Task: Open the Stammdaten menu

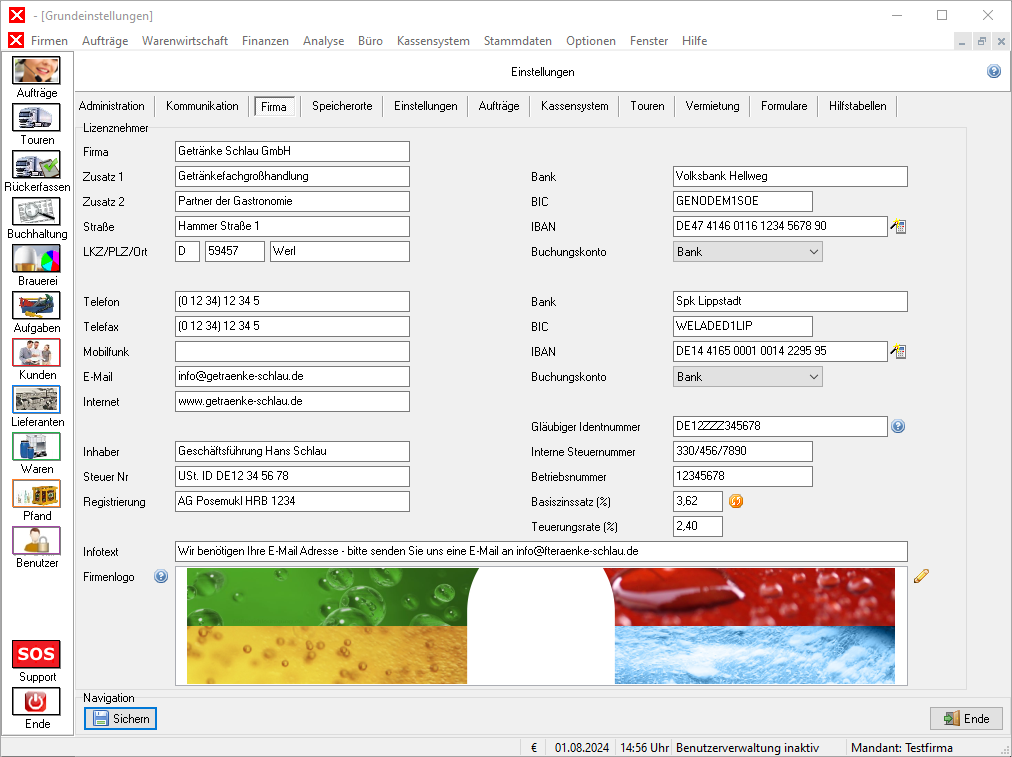Action: [x=517, y=41]
